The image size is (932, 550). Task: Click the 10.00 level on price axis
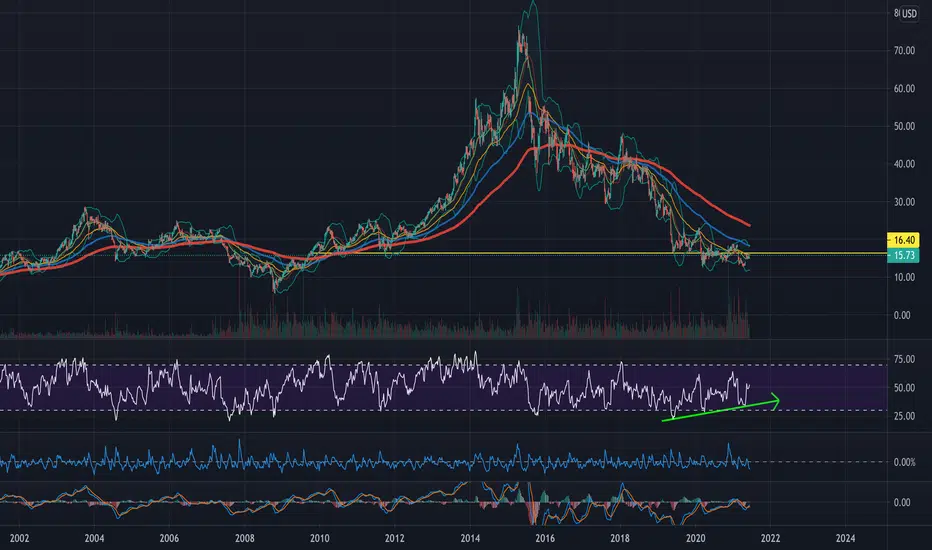pyautogui.click(x=904, y=277)
